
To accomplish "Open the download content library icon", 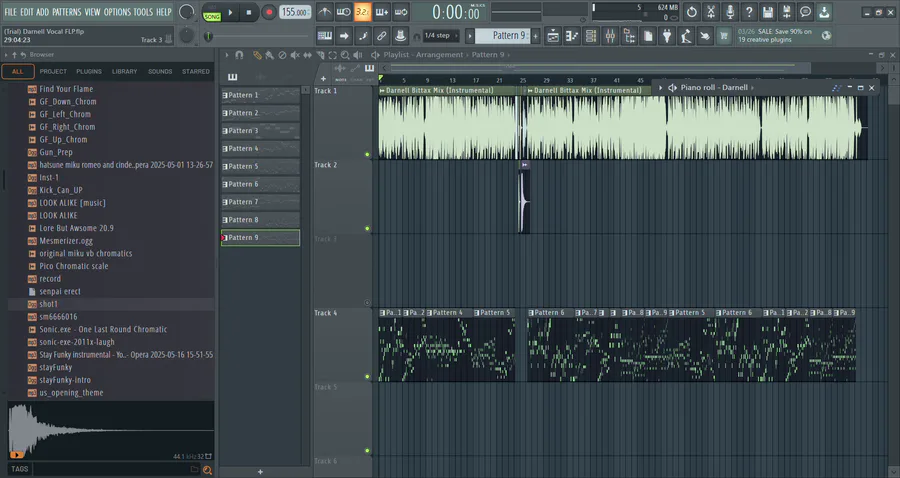I will (824, 12).
